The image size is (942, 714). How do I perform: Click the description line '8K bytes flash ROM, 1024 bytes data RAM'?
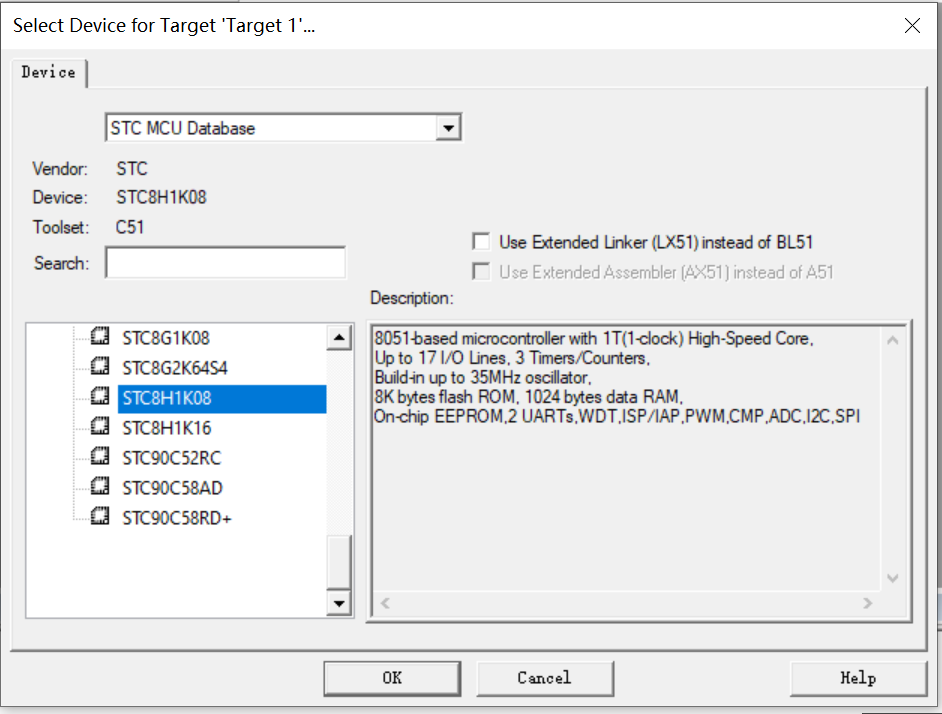[x=529, y=397]
